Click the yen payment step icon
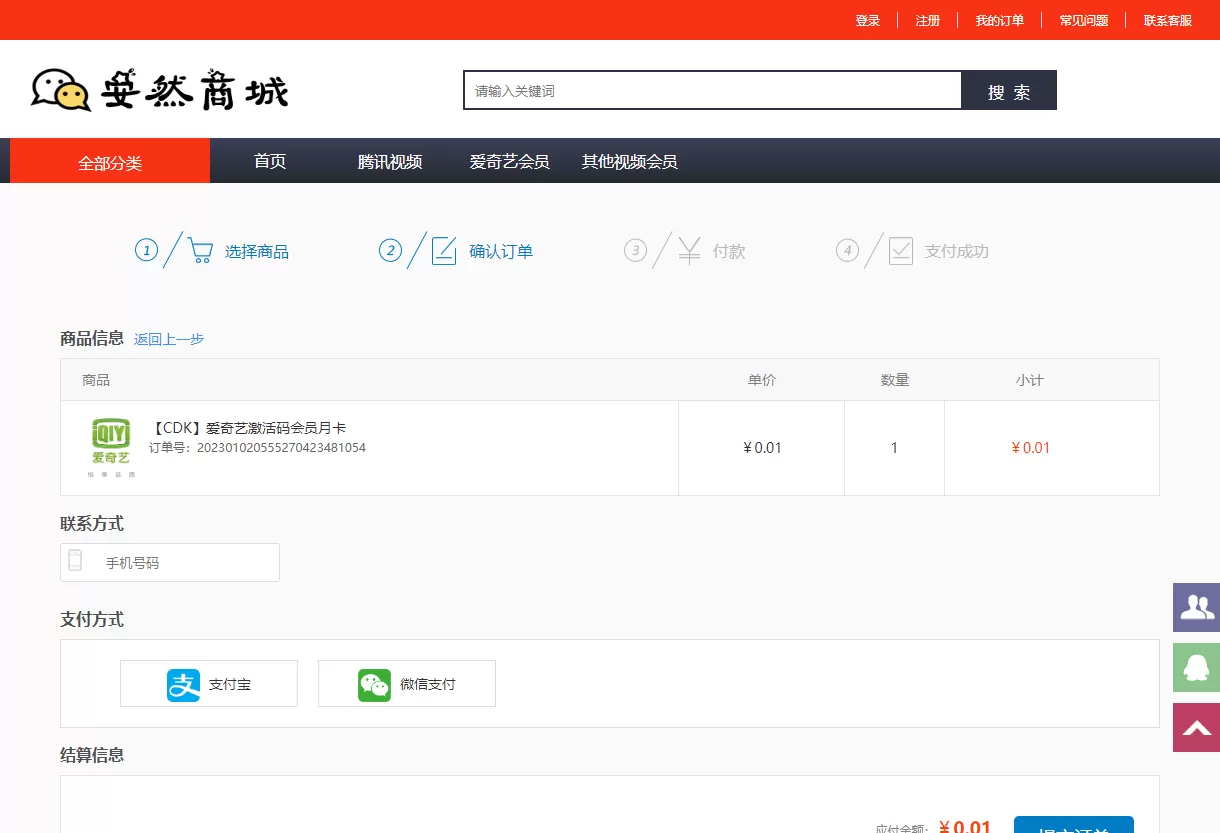 click(689, 251)
